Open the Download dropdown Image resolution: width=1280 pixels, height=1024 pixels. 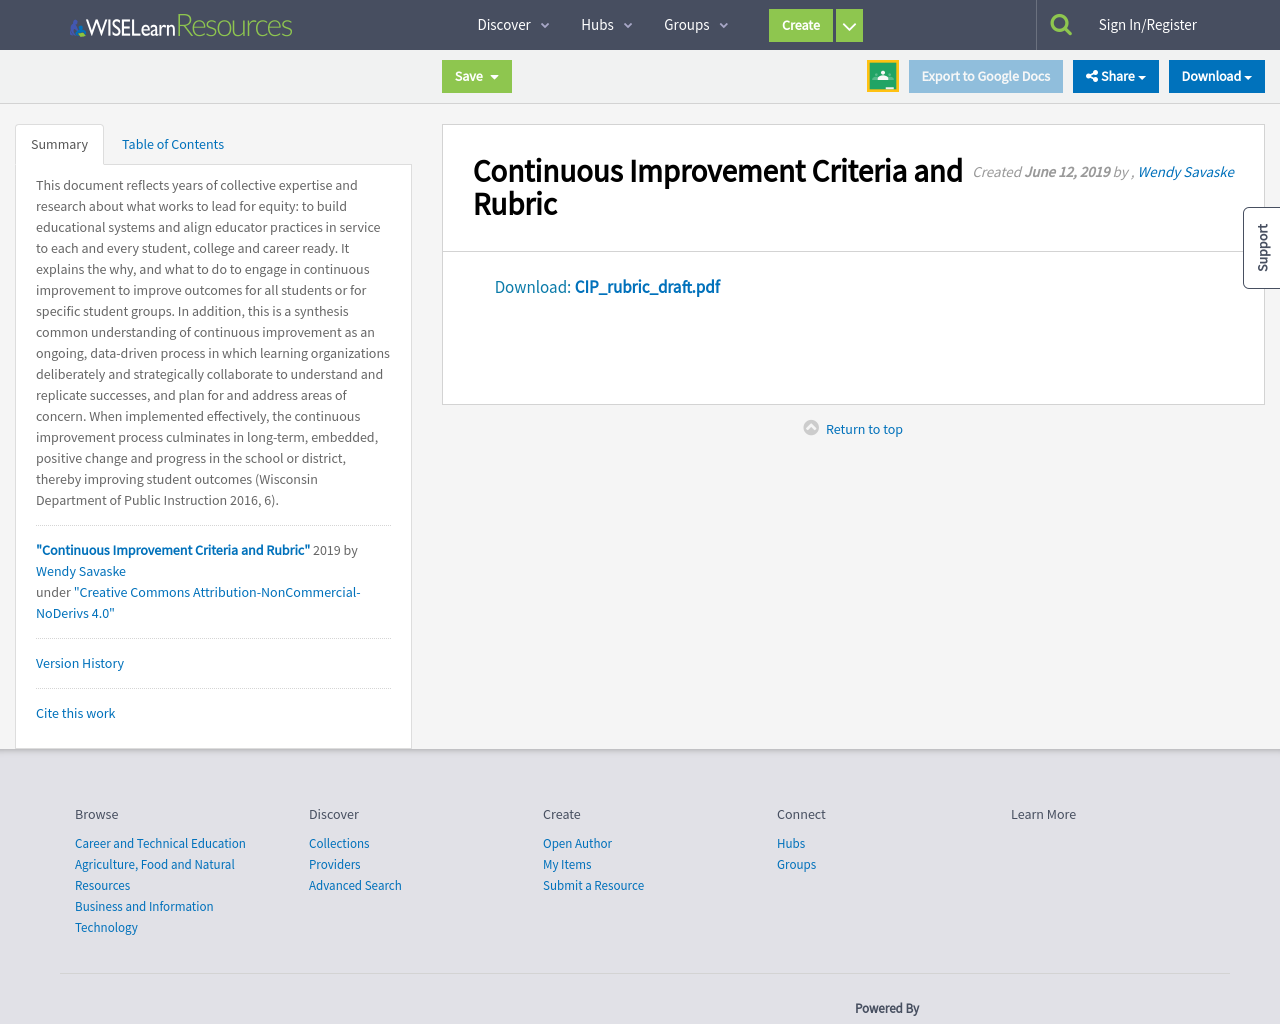coord(1216,75)
